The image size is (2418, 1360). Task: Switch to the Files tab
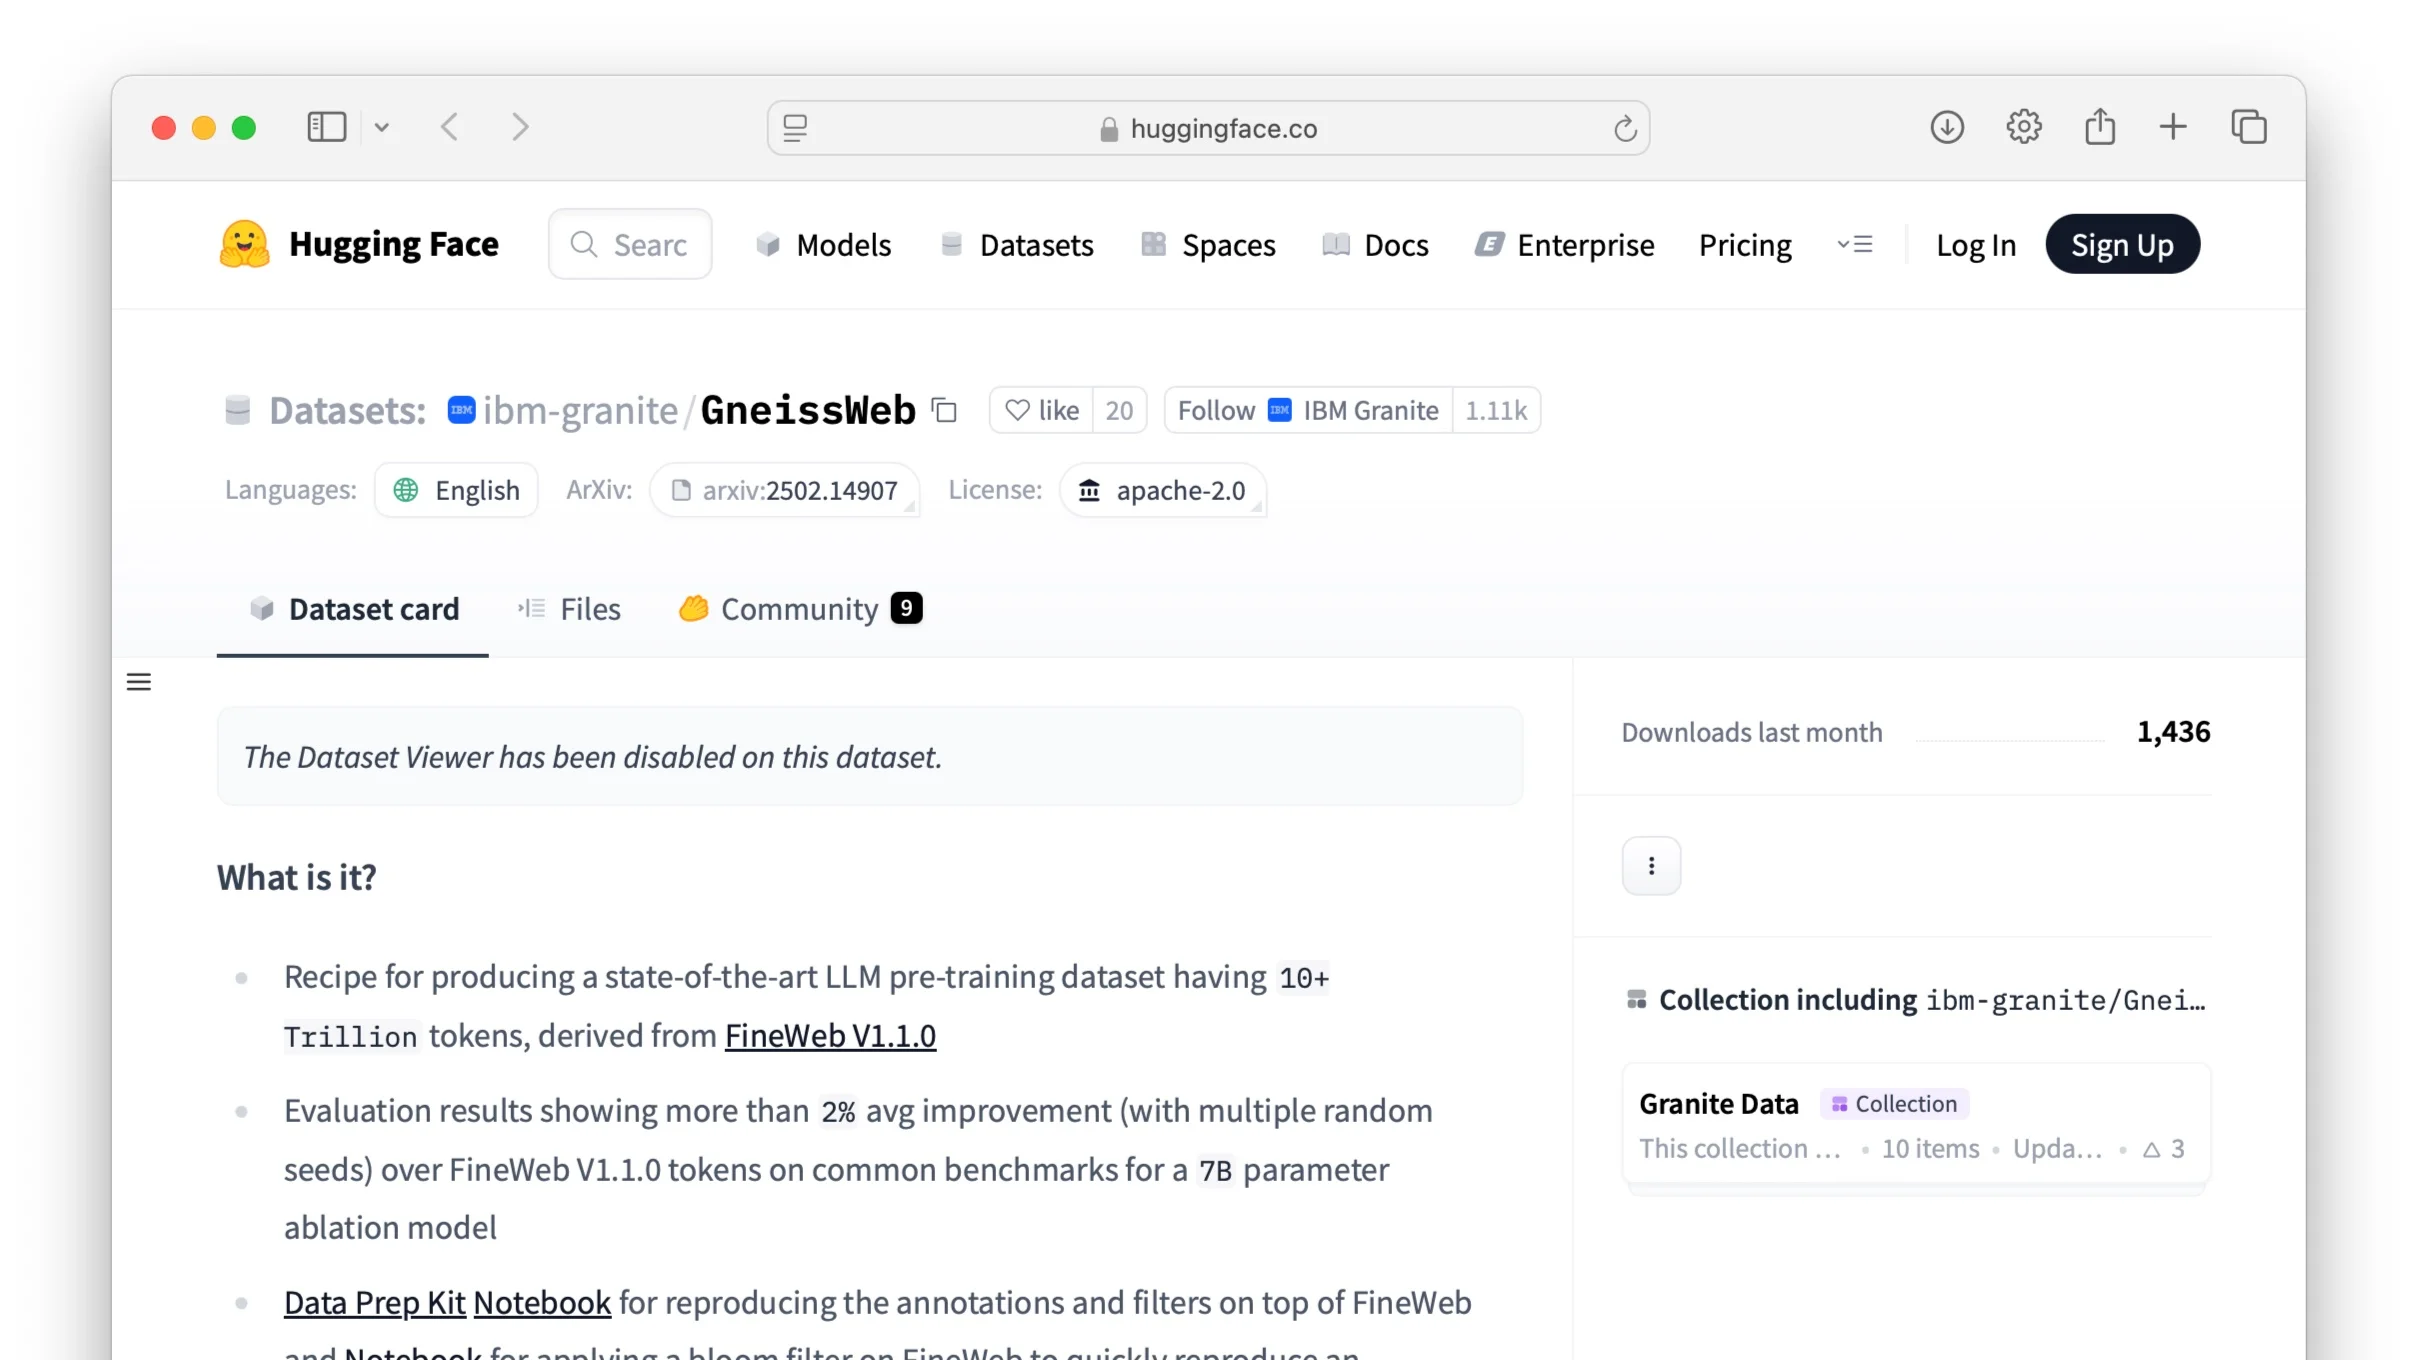(569, 609)
